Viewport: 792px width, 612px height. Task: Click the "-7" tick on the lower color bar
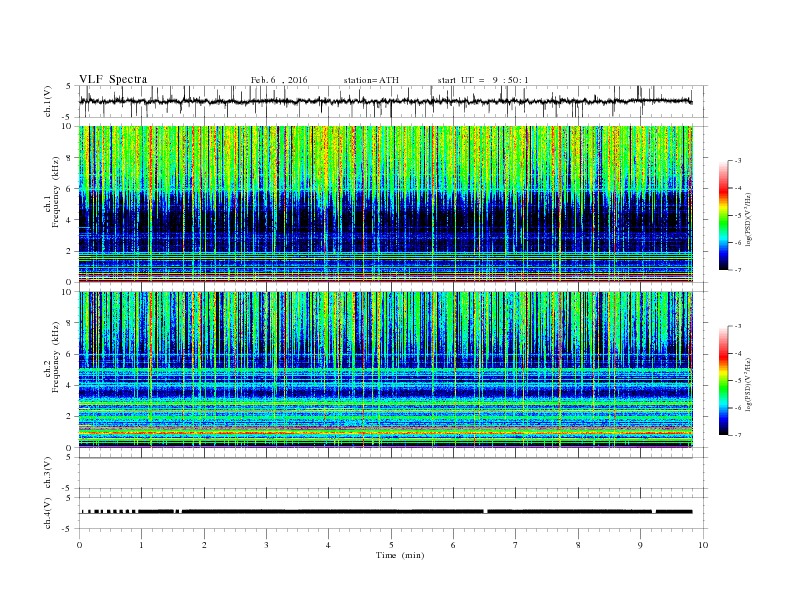point(737,435)
